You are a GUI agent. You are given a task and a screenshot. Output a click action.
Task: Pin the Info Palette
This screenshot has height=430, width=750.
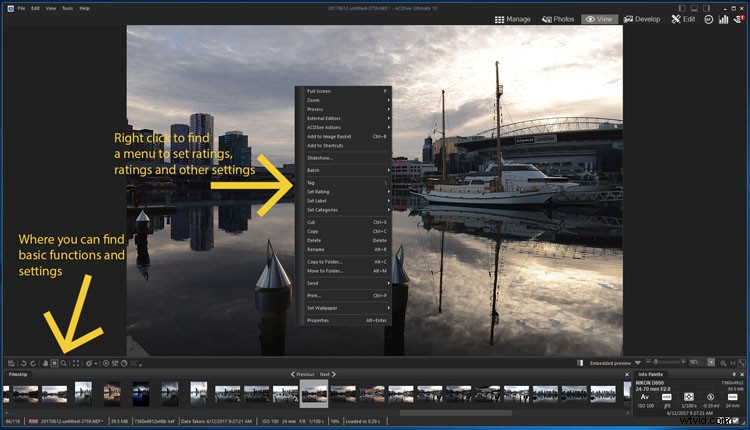point(734,375)
